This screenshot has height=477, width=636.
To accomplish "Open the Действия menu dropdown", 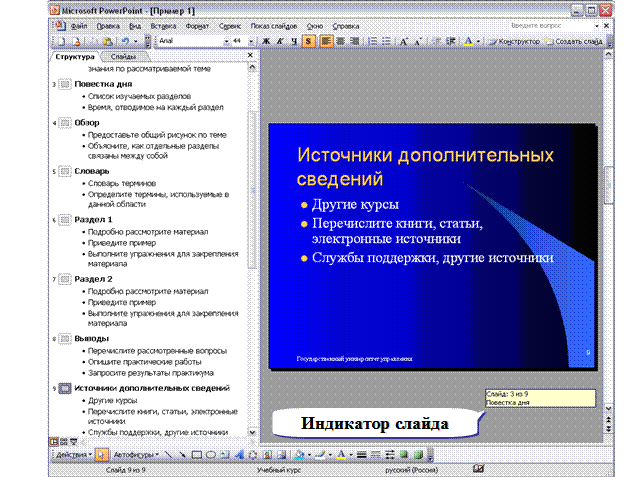I will (x=74, y=455).
